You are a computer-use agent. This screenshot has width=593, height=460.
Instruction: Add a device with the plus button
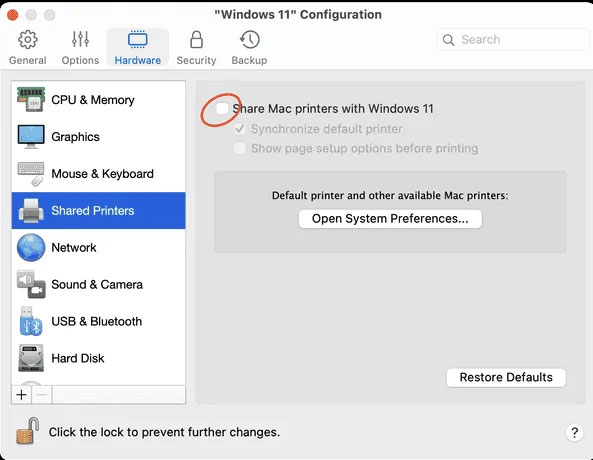pyautogui.click(x=22, y=395)
